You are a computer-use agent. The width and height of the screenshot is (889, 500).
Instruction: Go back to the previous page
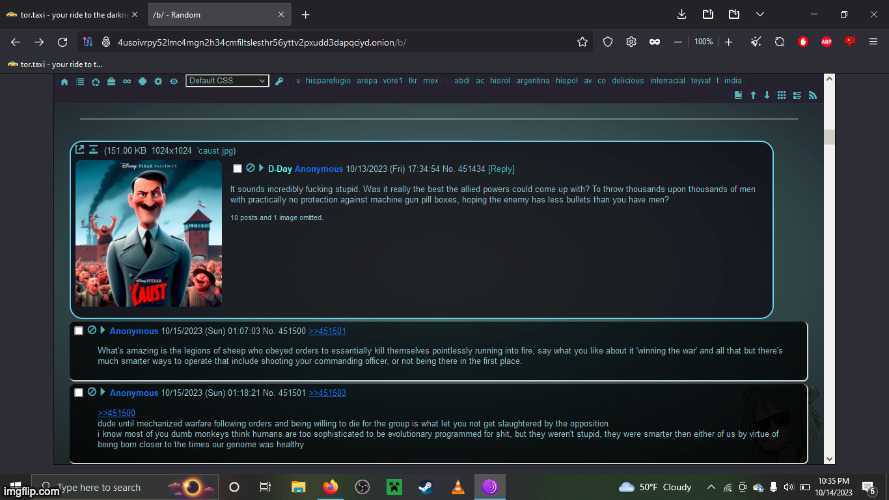pos(15,42)
